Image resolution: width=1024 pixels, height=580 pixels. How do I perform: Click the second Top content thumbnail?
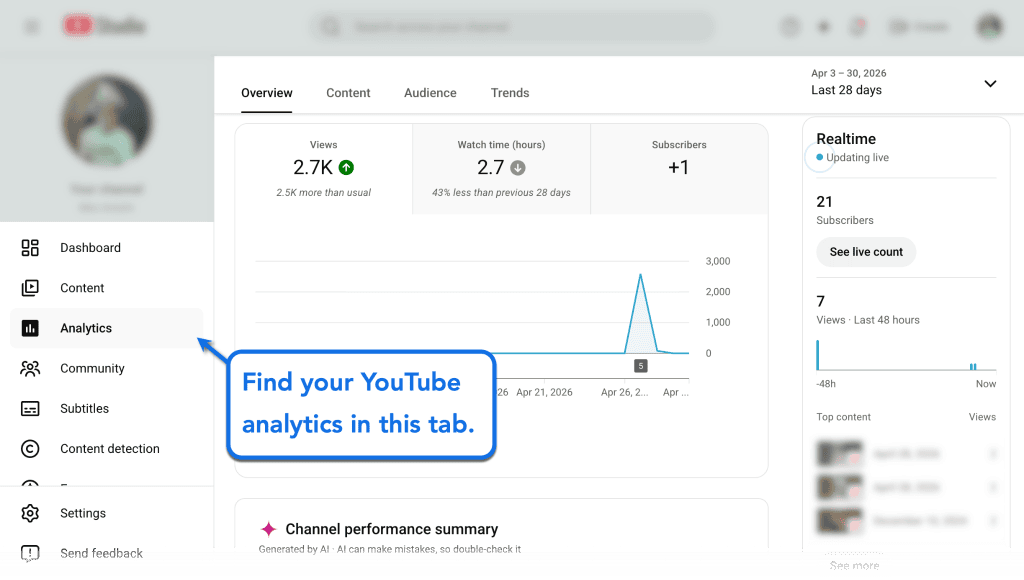click(x=839, y=487)
